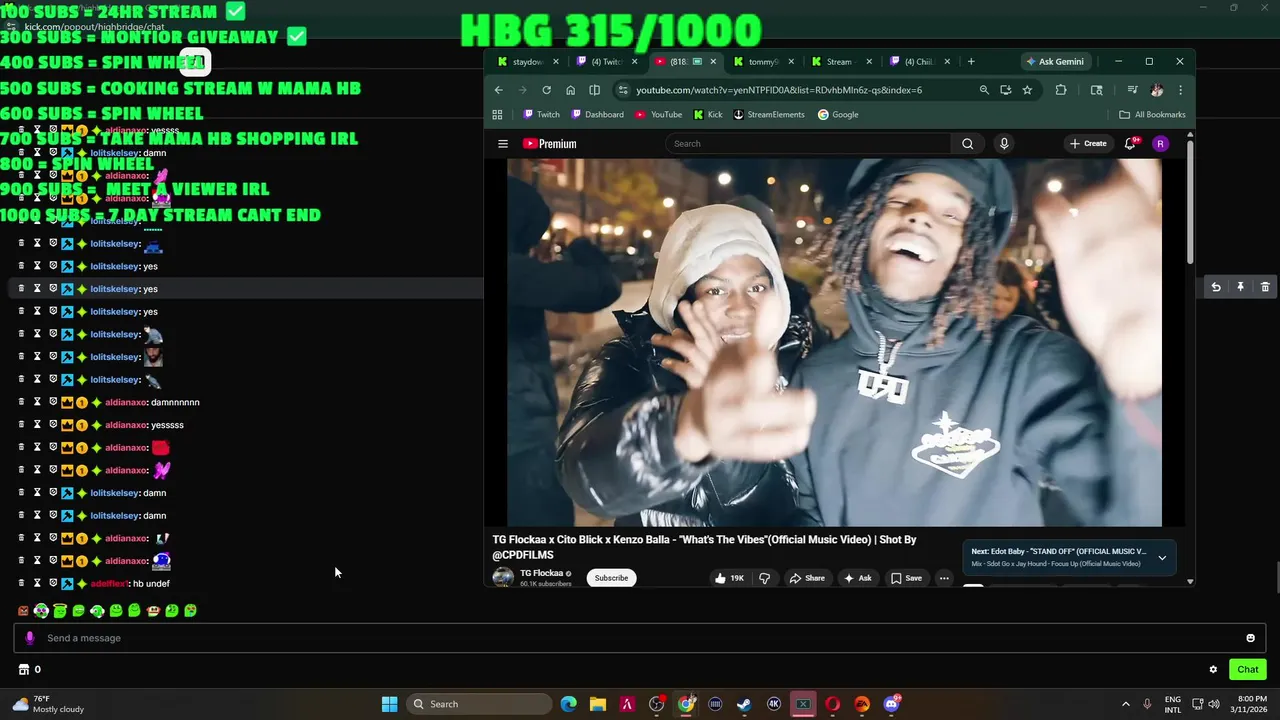Click the Send a message input

(x=640, y=638)
